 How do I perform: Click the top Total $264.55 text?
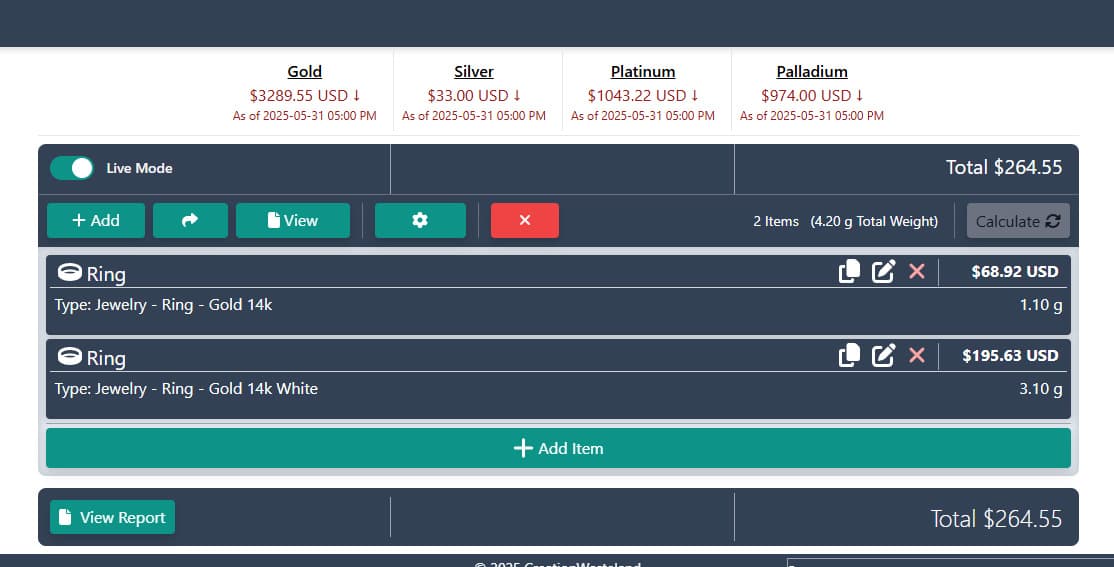pos(1004,168)
